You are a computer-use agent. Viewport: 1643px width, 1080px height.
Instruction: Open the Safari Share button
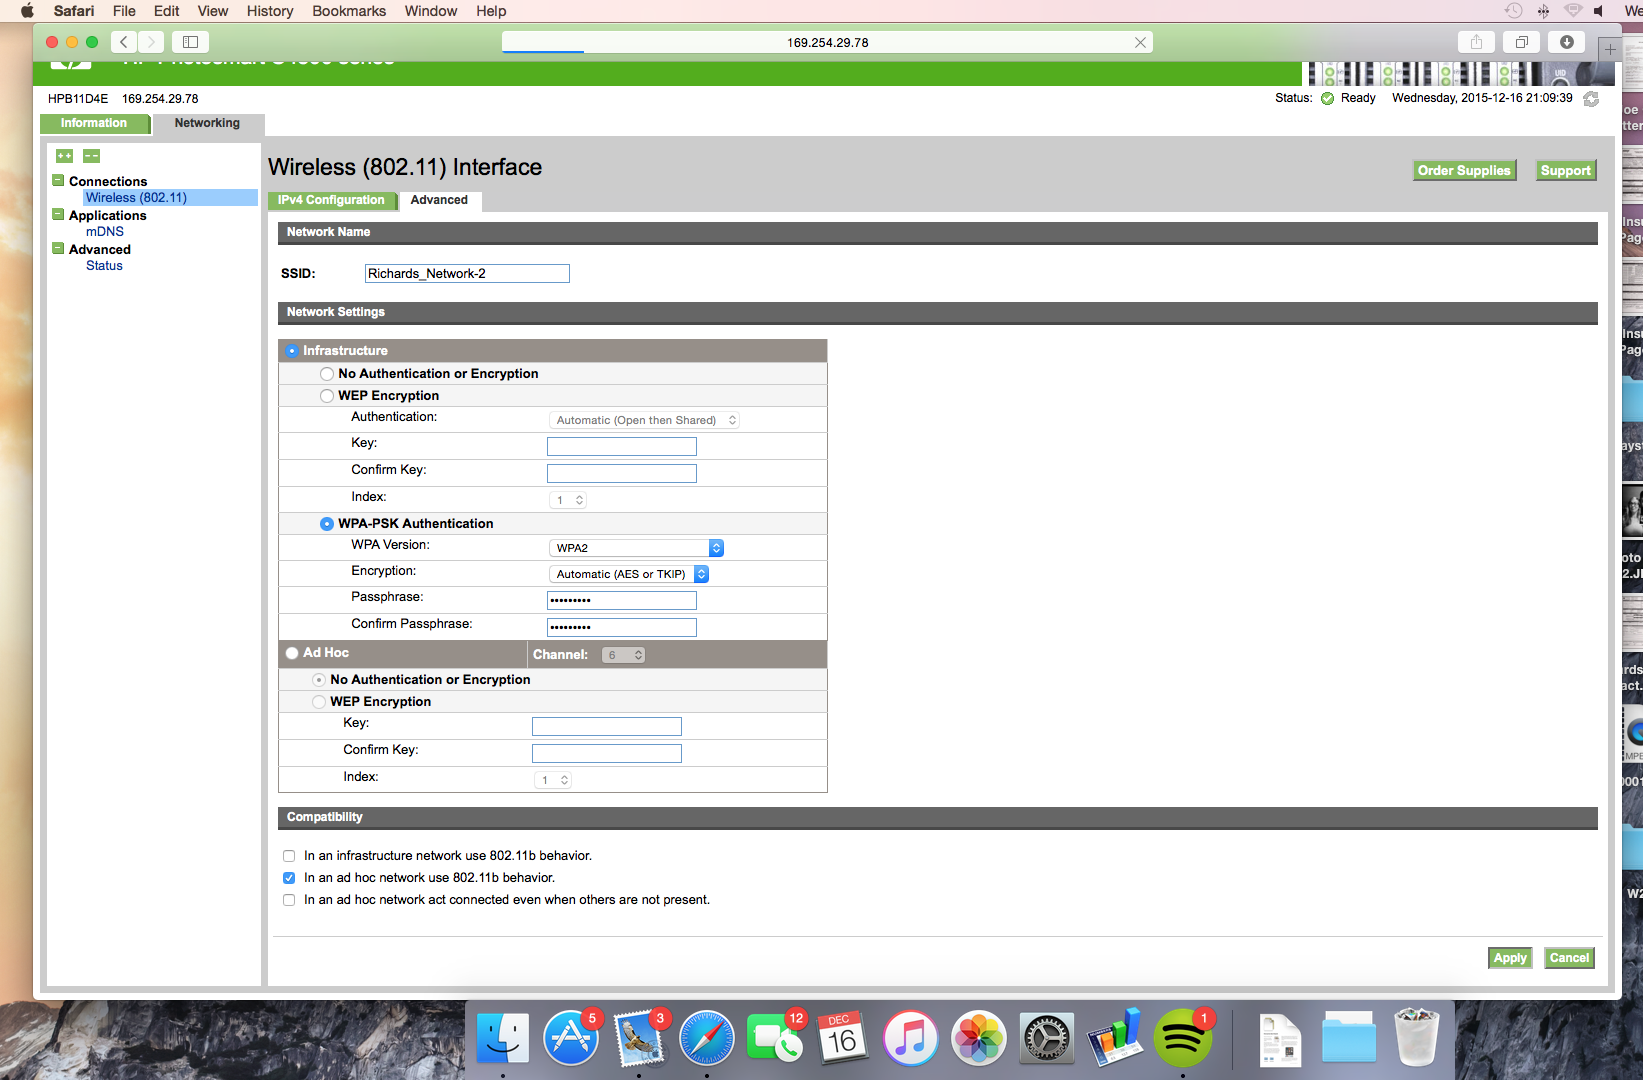coord(1476,42)
